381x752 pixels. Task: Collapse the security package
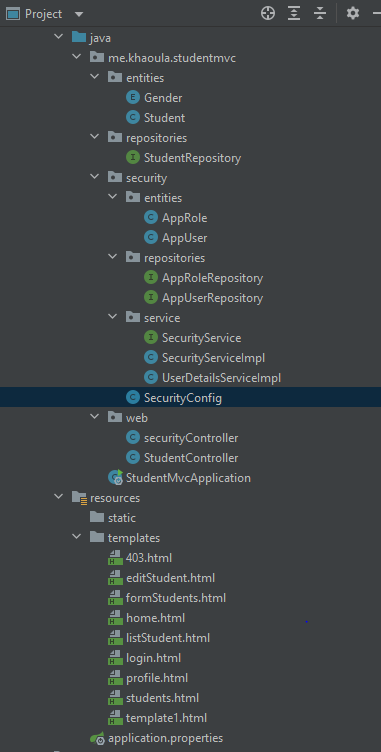pos(95,178)
